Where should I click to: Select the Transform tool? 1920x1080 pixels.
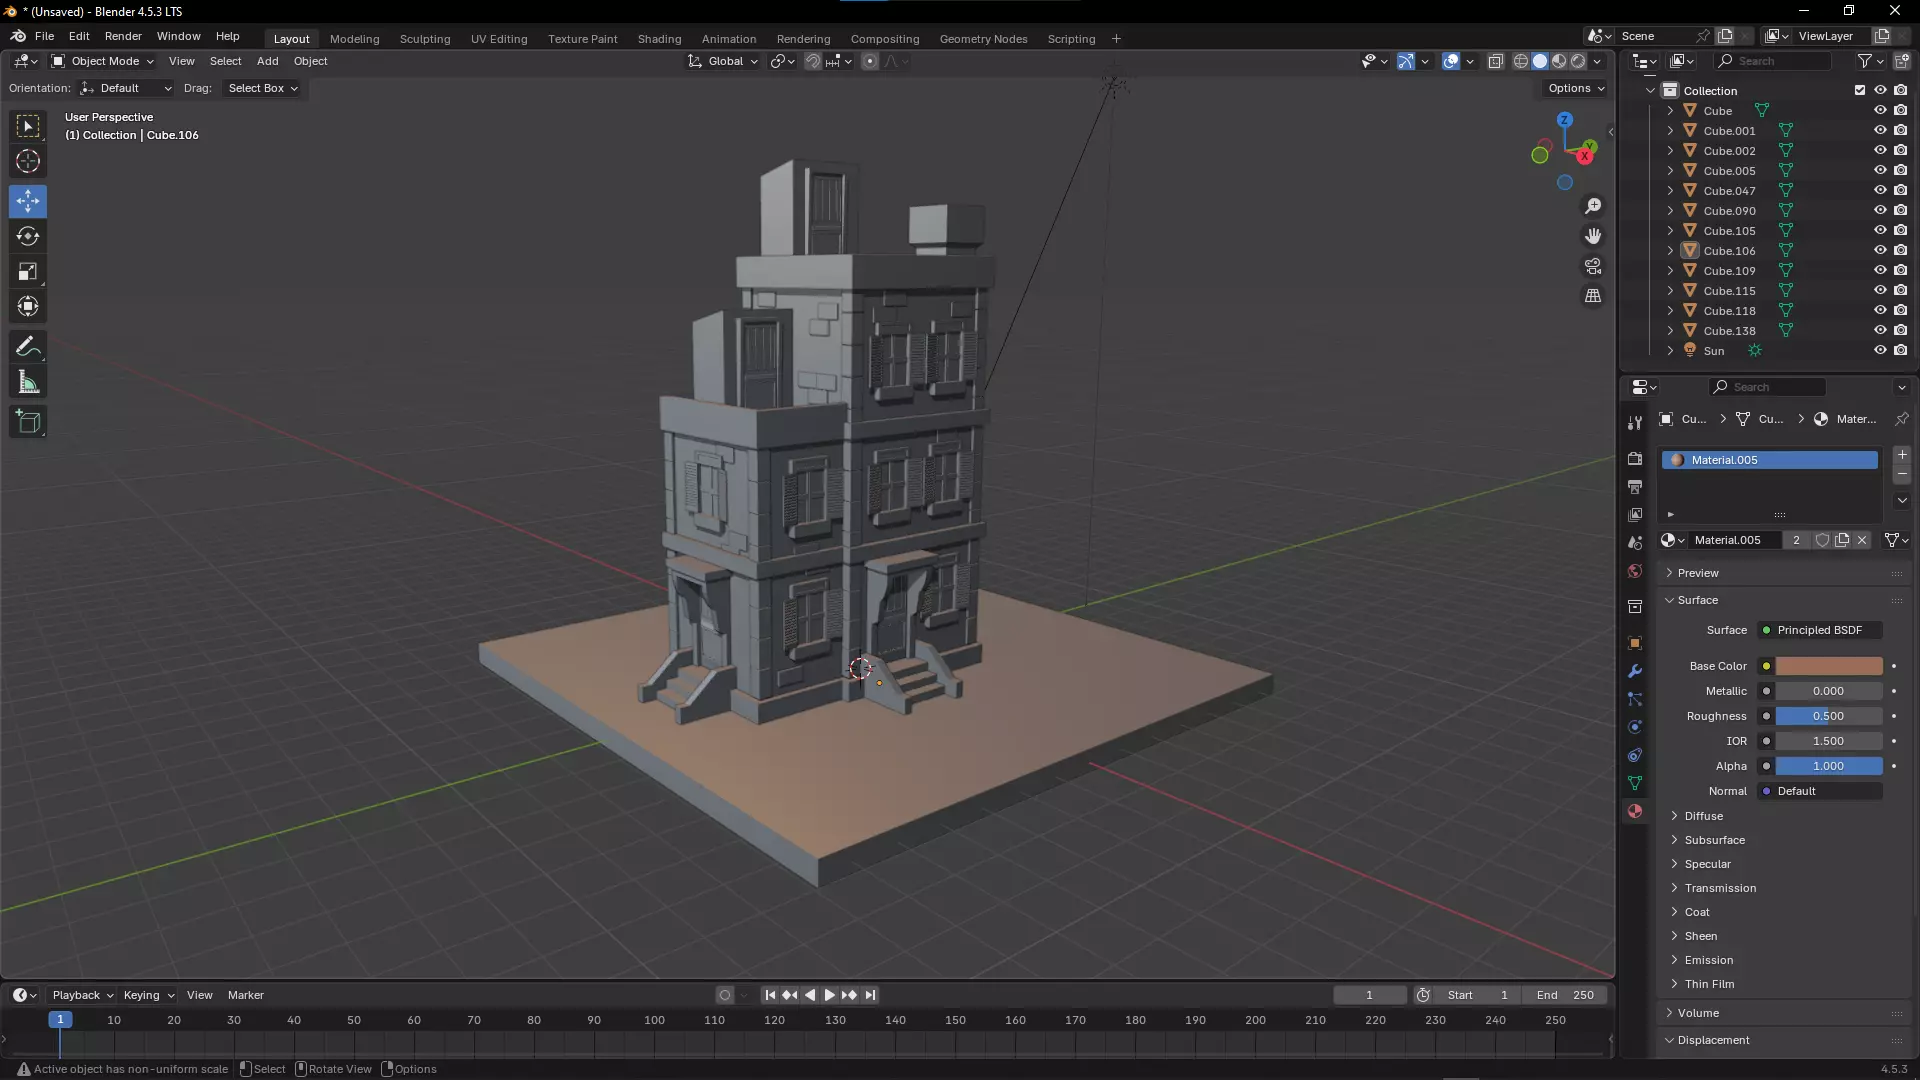28,306
